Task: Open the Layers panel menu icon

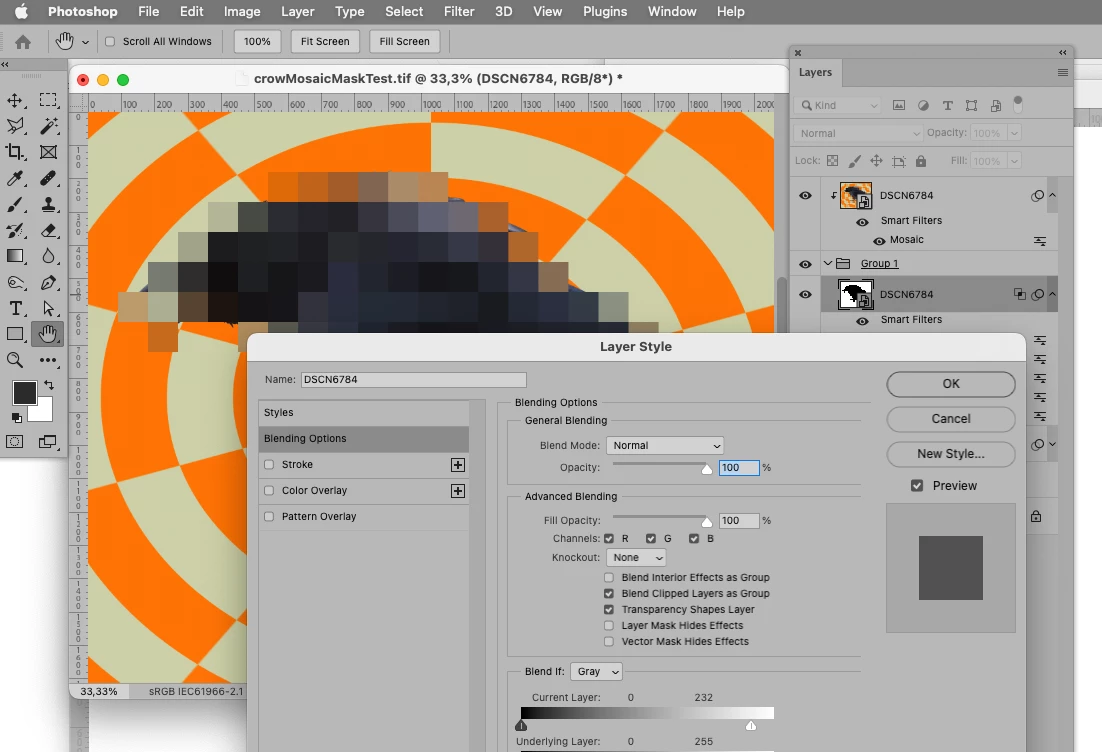Action: pos(1063,72)
